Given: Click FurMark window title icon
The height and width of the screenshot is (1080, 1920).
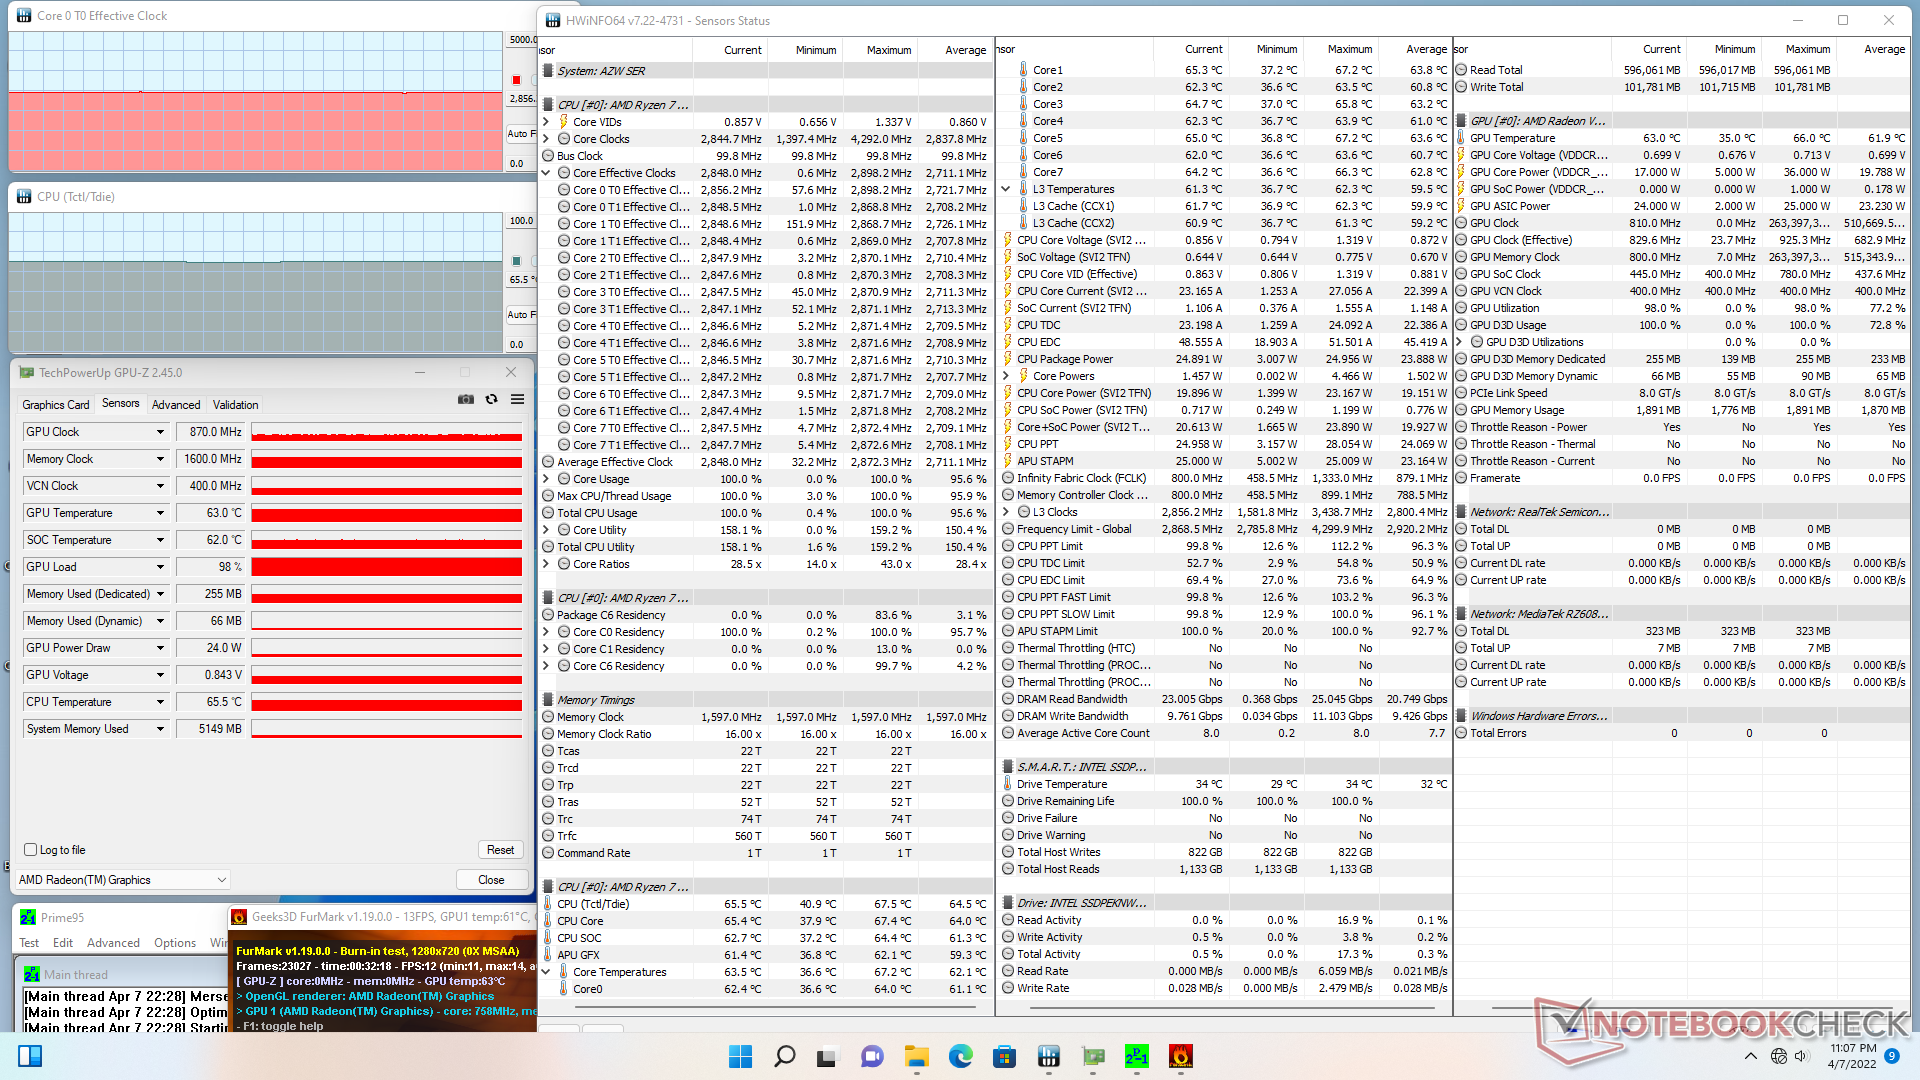Looking at the screenshot, I should tap(239, 917).
